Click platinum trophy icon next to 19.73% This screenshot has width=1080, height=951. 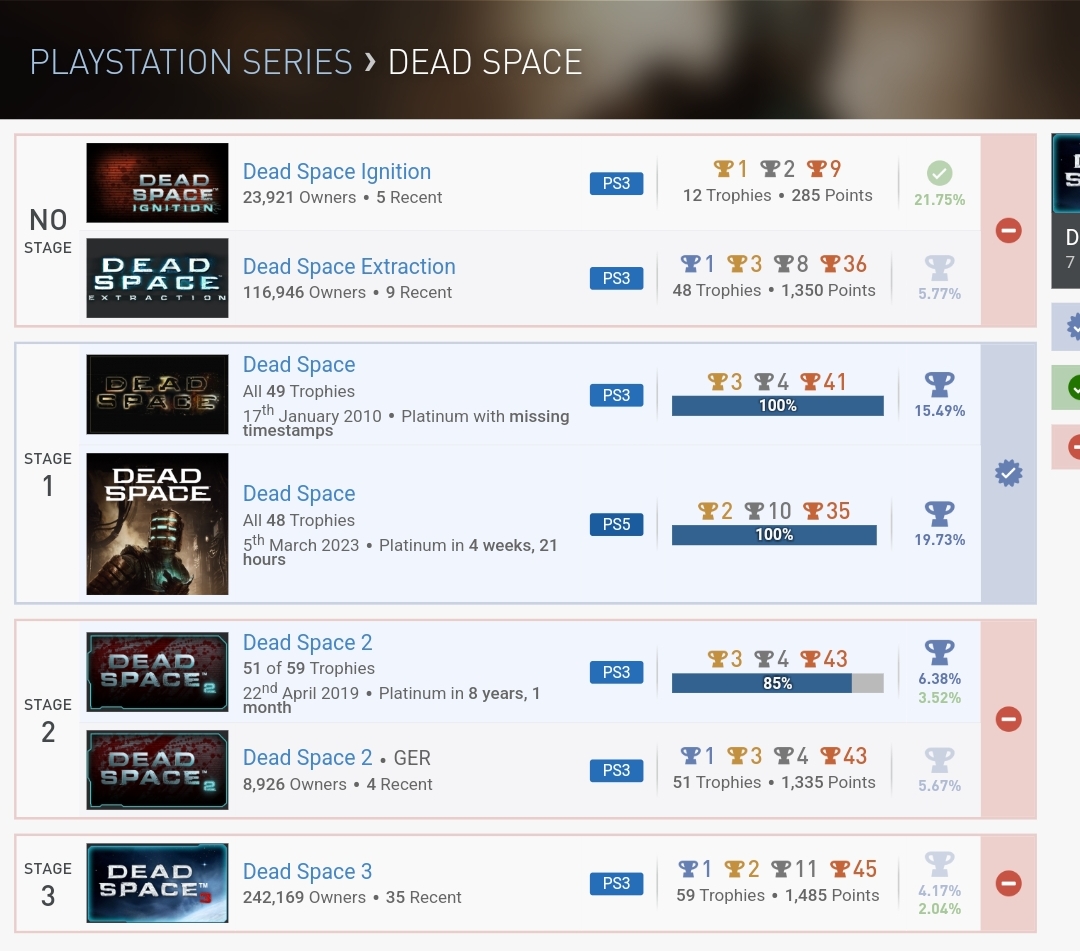pos(939,514)
